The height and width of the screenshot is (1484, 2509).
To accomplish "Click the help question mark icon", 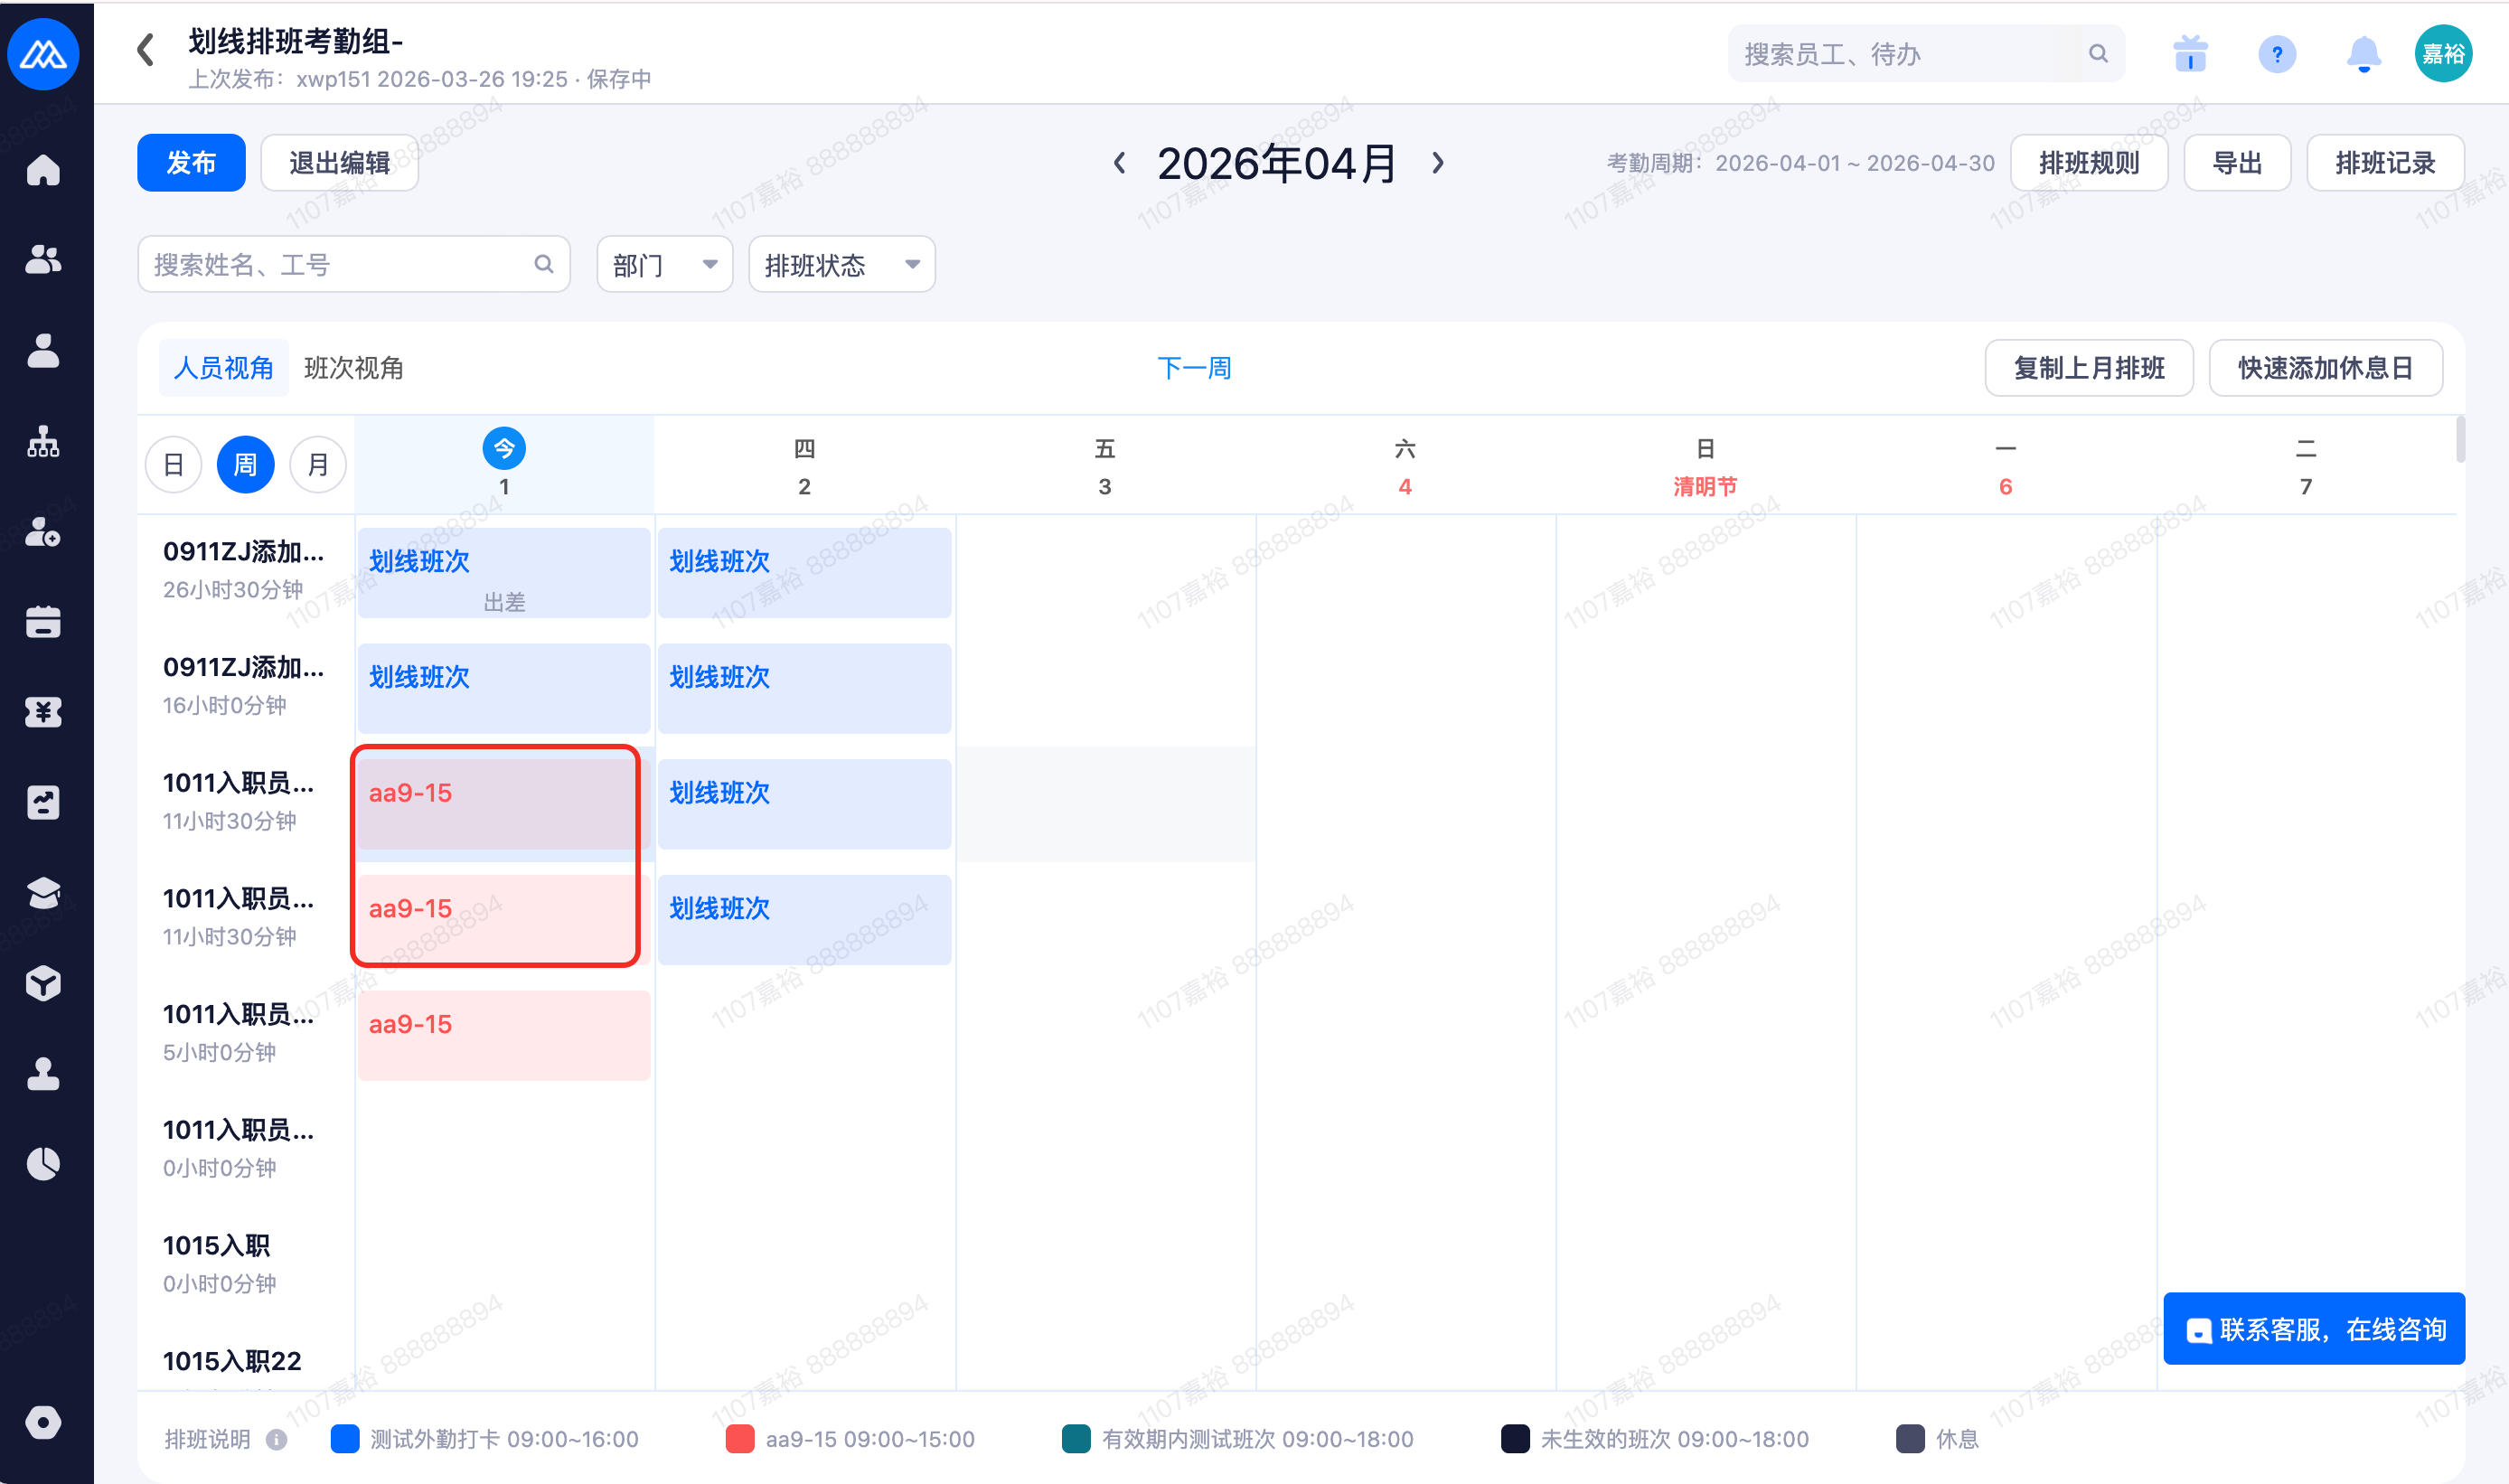I will pos(2277,54).
